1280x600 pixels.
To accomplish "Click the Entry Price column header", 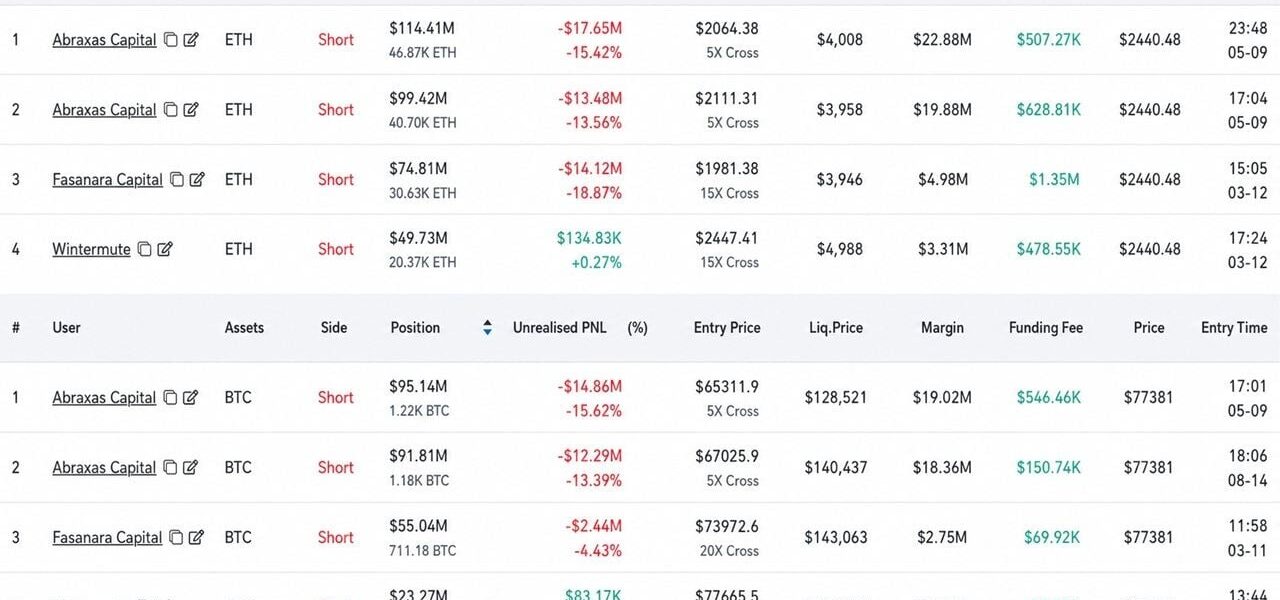I will point(727,327).
